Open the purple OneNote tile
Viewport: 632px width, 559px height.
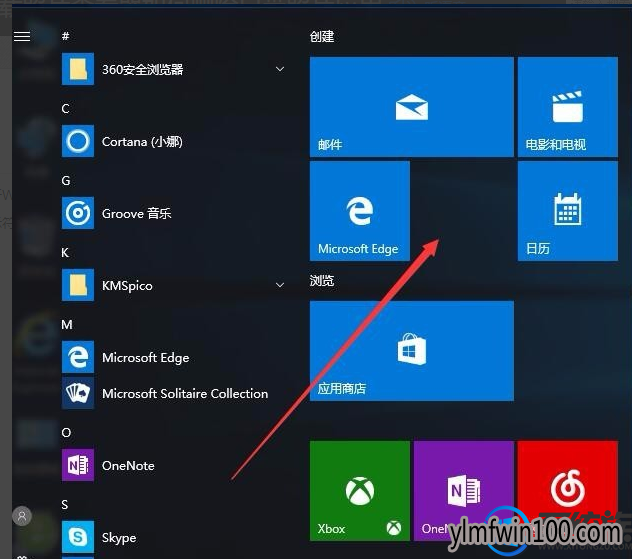pos(464,490)
